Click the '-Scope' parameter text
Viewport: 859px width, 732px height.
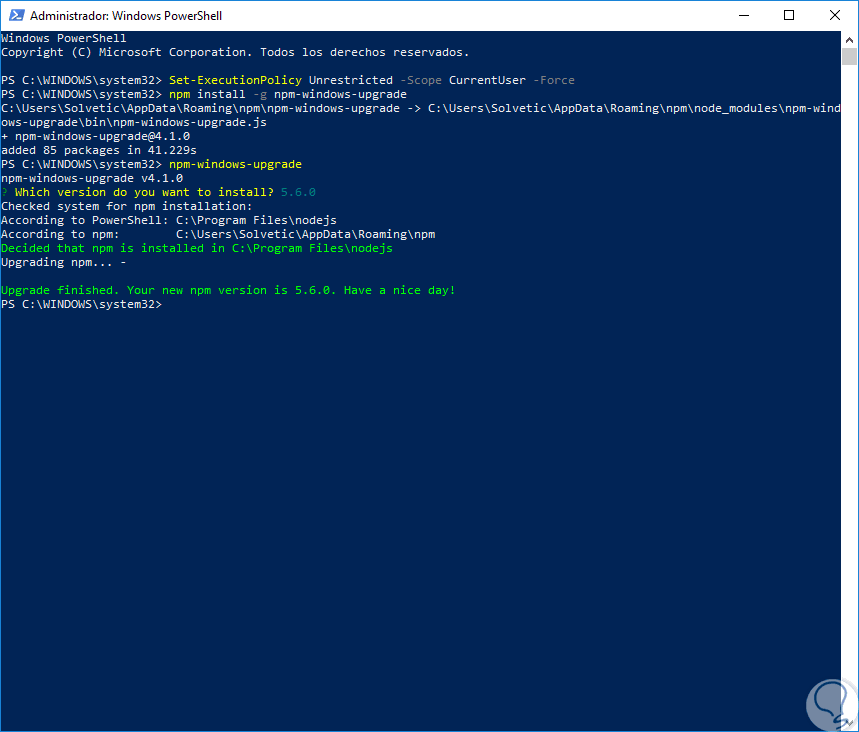pos(421,80)
